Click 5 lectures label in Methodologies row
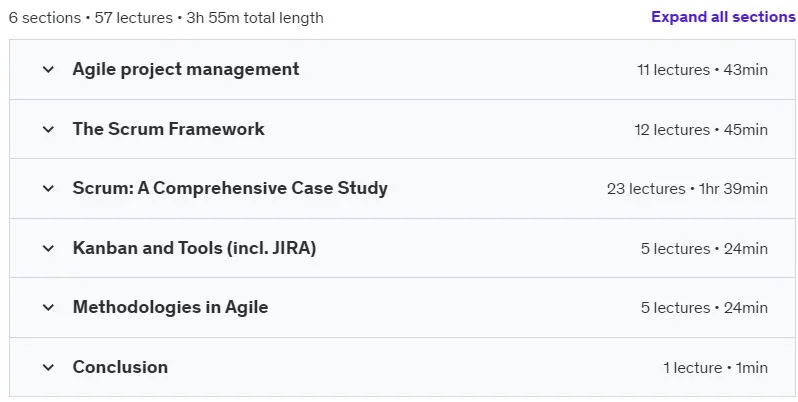The height and width of the screenshot is (402, 798). click(704, 308)
